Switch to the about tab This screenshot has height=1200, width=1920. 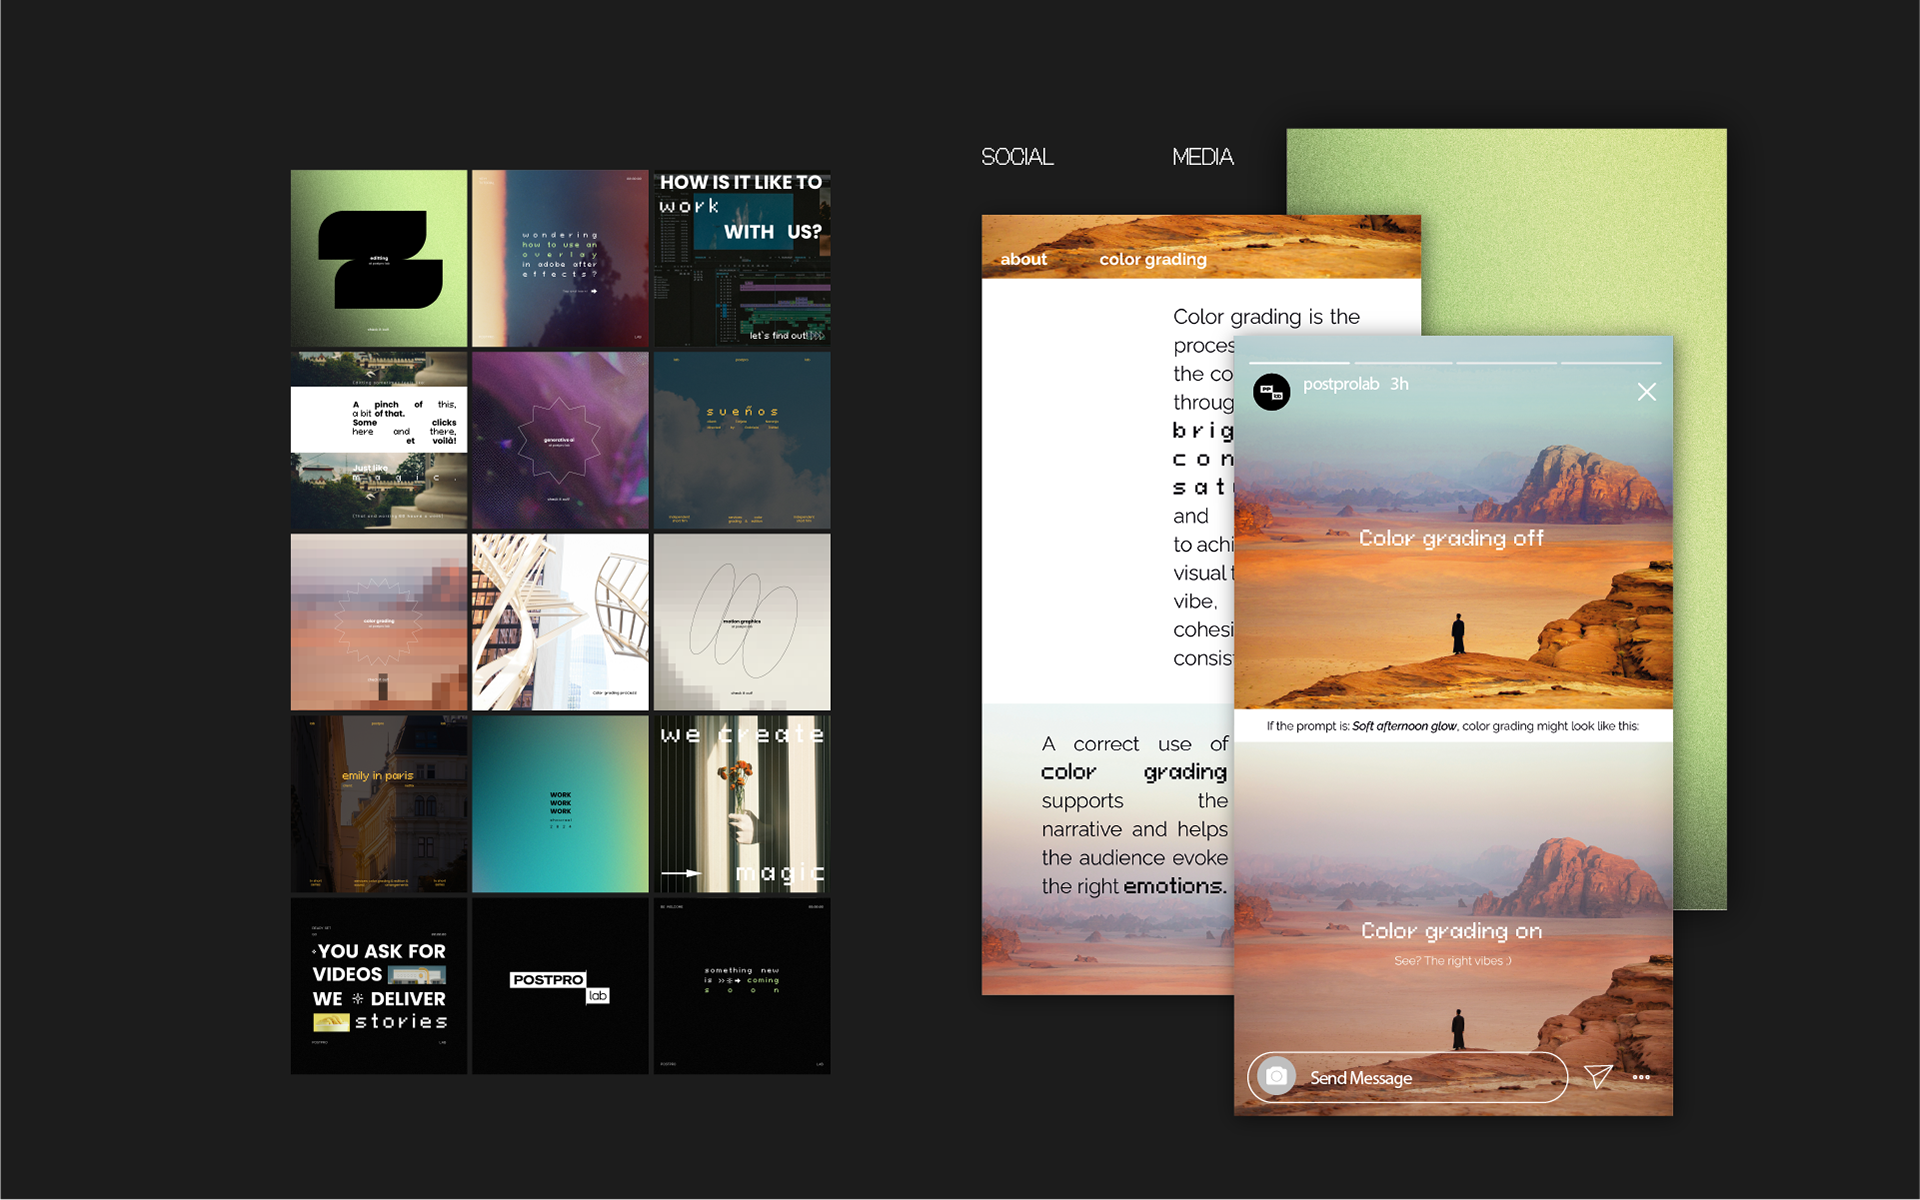(x=1023, y=259)
